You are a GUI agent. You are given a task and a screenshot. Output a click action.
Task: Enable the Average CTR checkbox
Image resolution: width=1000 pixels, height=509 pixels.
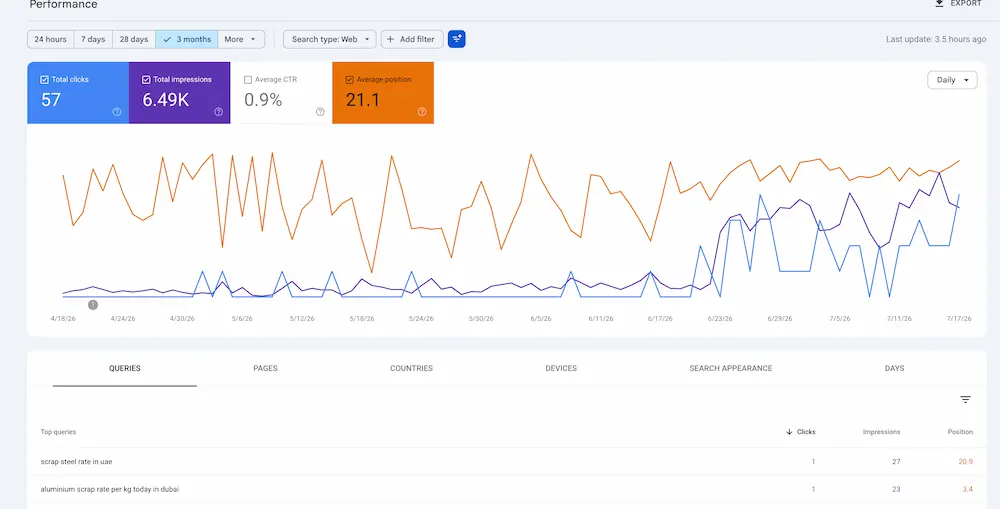[x=248, y=80]
